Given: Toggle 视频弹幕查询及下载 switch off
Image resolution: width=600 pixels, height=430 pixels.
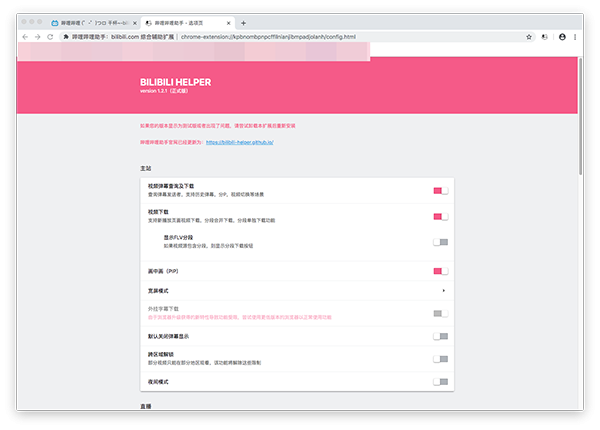Looking at the screenshot, I should (x=440, y=191).
